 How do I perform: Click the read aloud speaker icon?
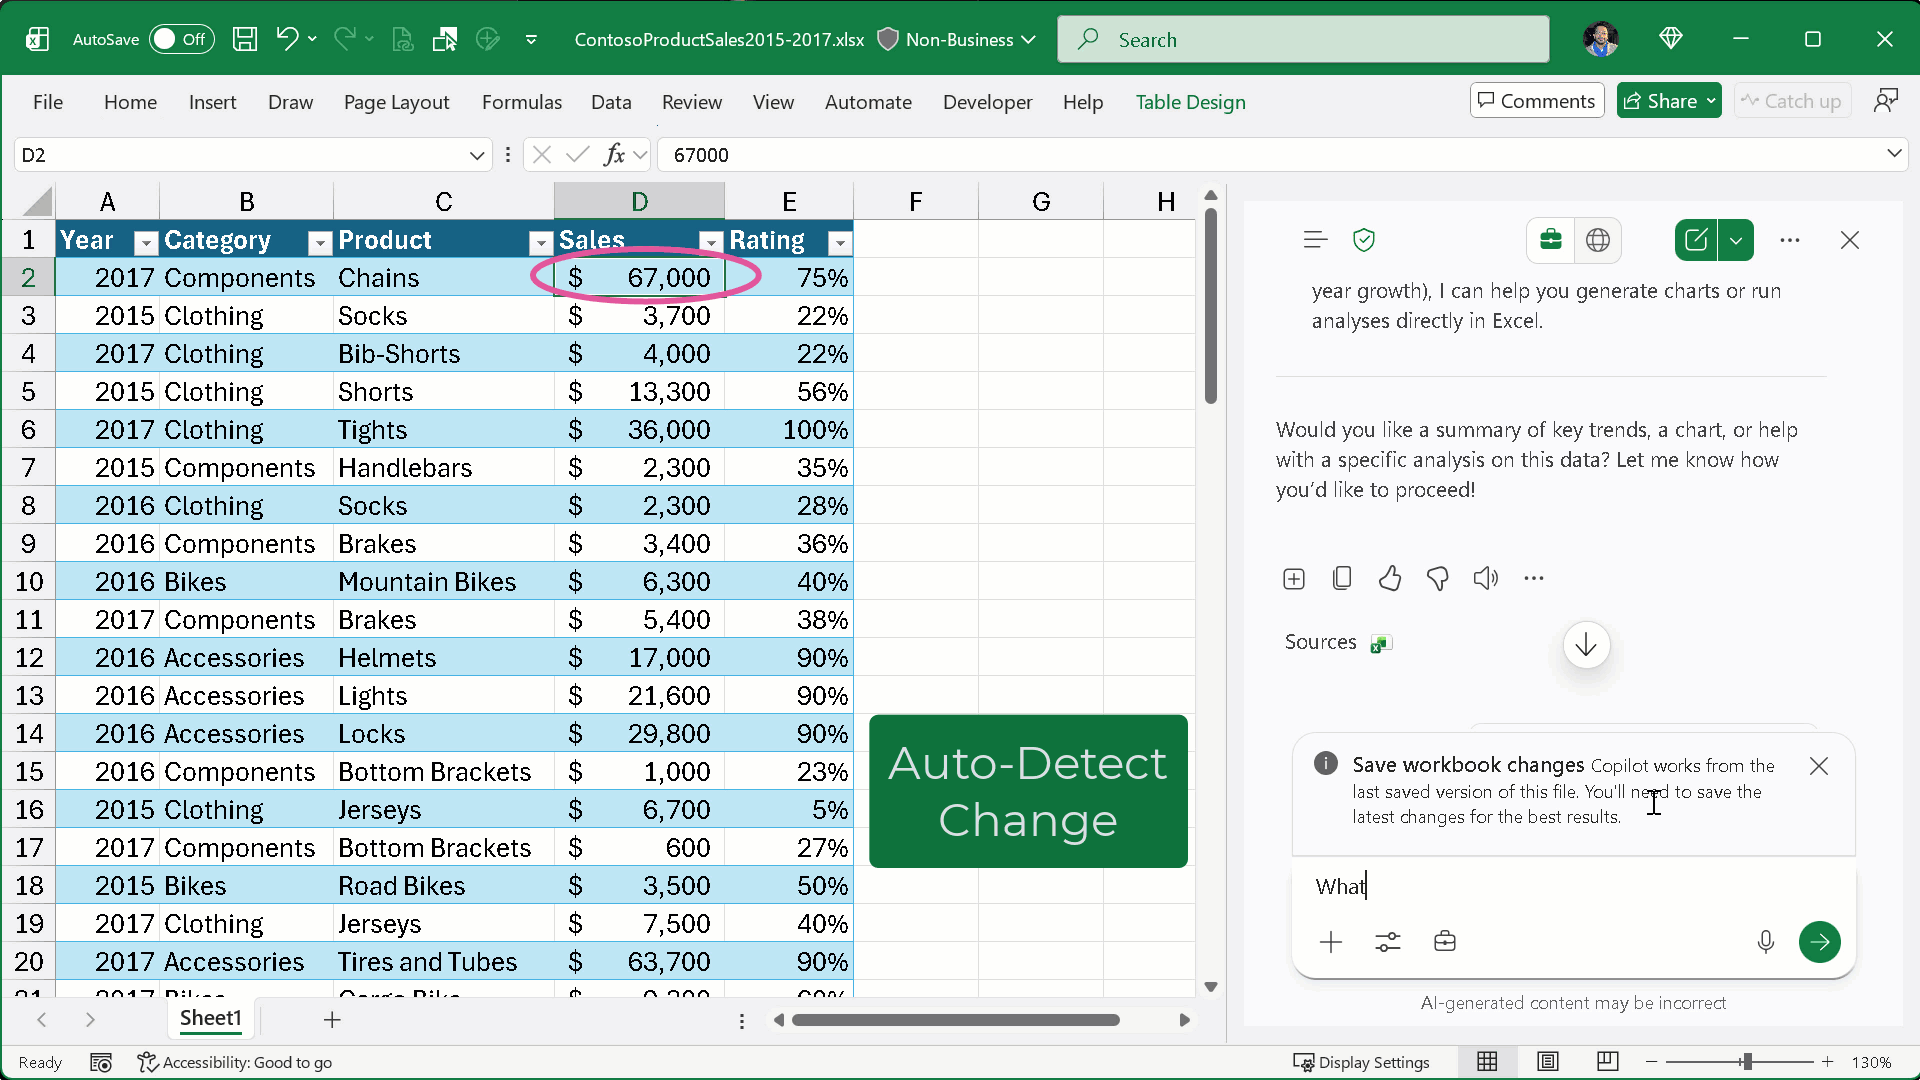coord(1485,578)
